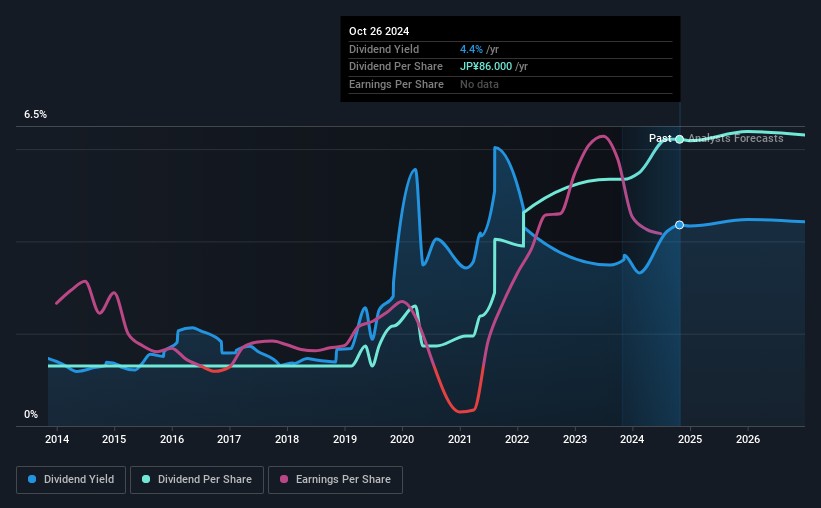Click the 2019 x-axis year label

[x=345, y=439]
